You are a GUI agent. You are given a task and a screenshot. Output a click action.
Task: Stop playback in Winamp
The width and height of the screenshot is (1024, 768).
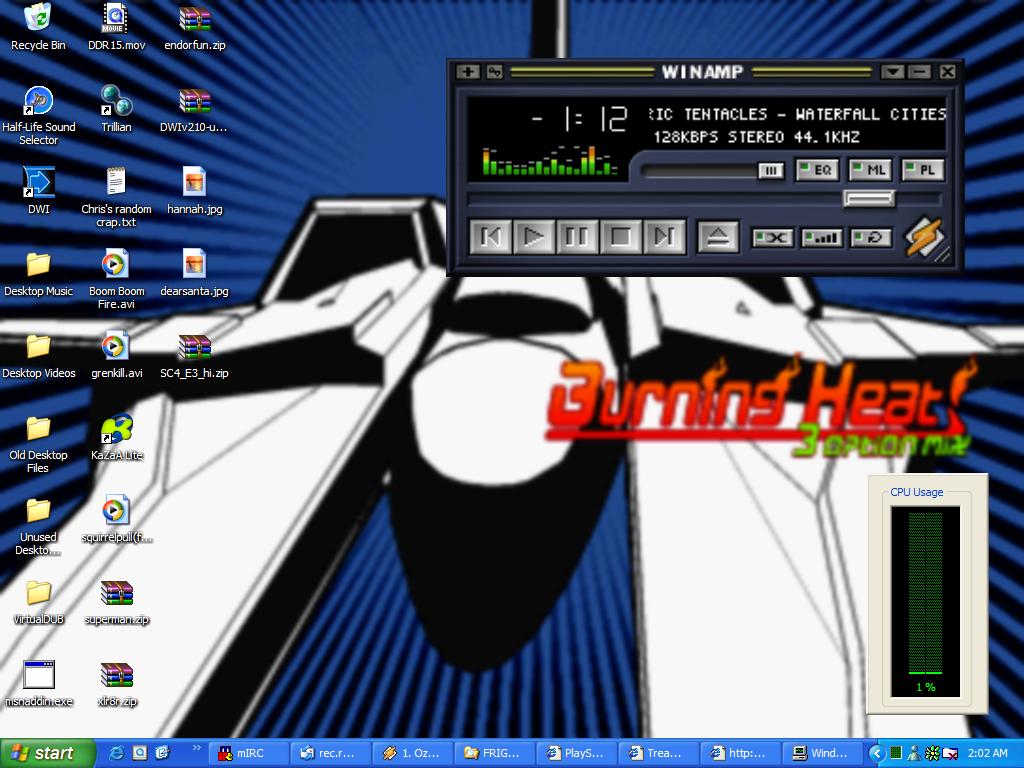(x=620, y=236)
